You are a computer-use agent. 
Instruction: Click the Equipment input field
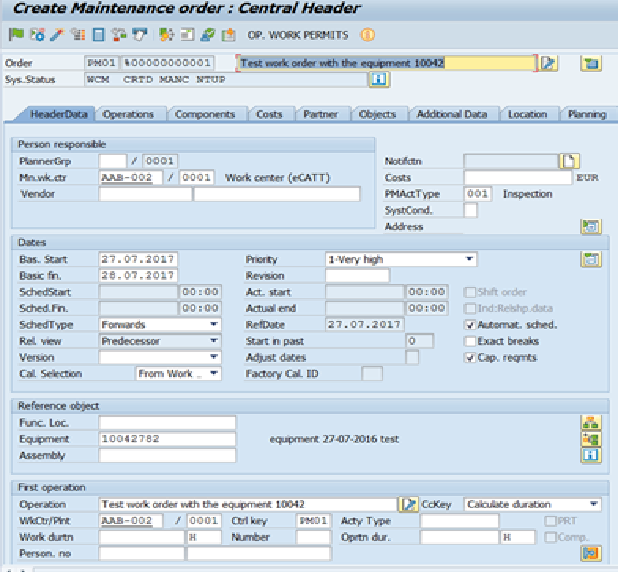click(167, 439)
